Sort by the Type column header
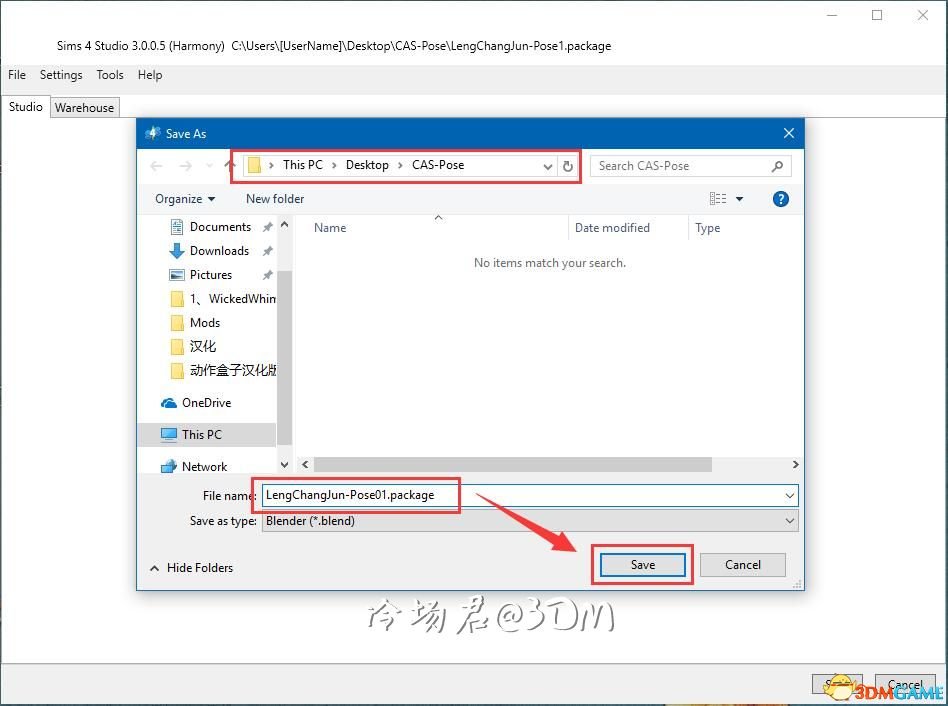948x706 pixels. pyautogui.click(x=707, y=228)
